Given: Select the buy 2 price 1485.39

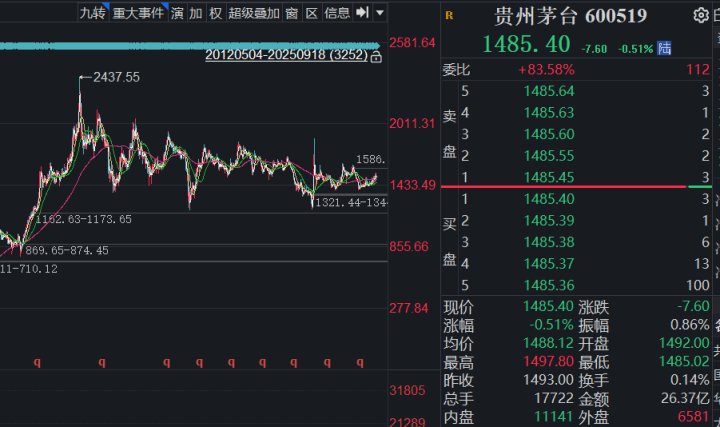Looking at the screenshot, I should (x=549, y=220).
